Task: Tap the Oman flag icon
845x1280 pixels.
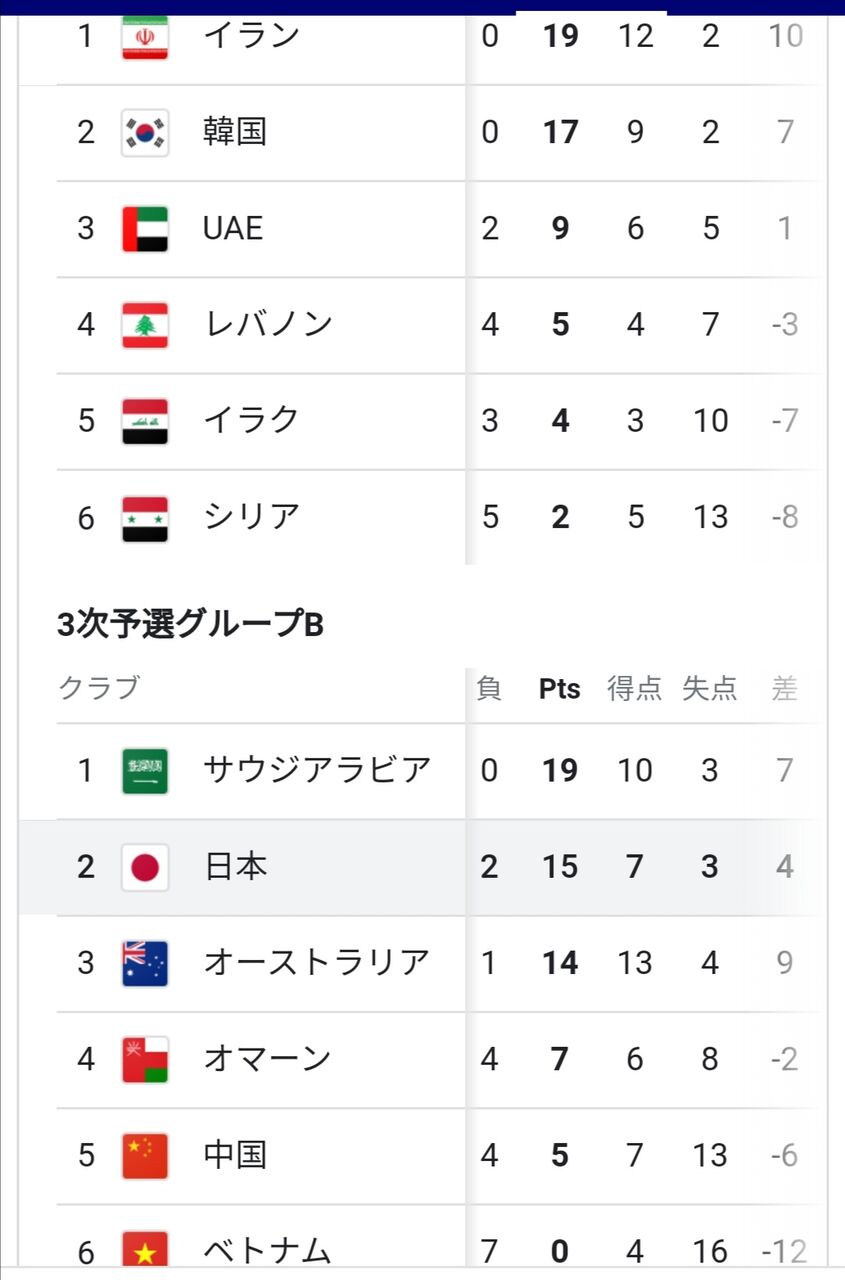Action: coord(145,1059)
